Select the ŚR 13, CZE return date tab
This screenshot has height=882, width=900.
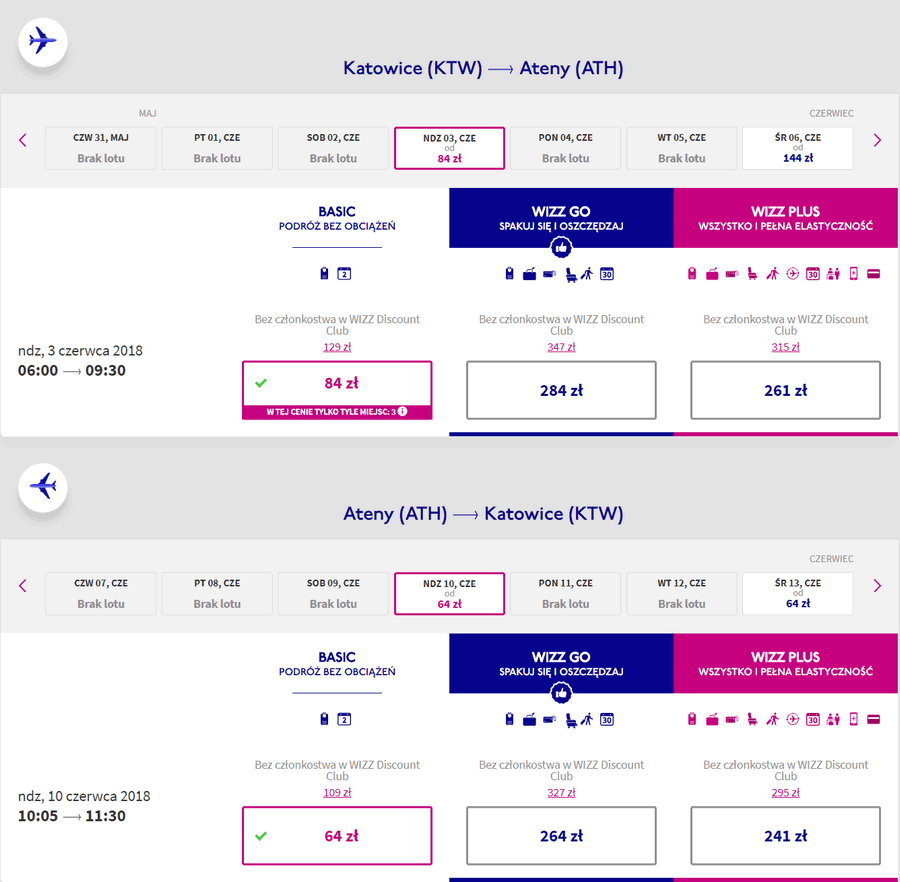coord(797,593)
